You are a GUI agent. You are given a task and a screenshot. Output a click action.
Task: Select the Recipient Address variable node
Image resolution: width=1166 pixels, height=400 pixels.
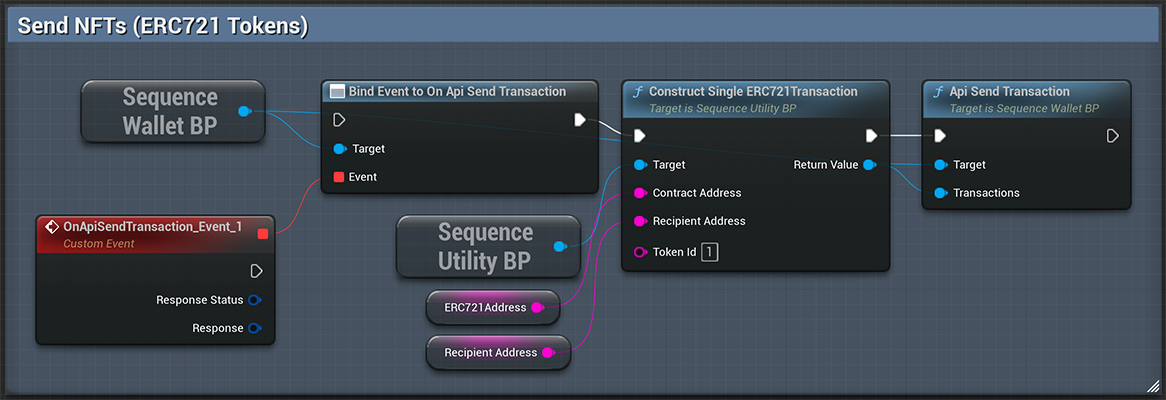(x=490, y=352)
